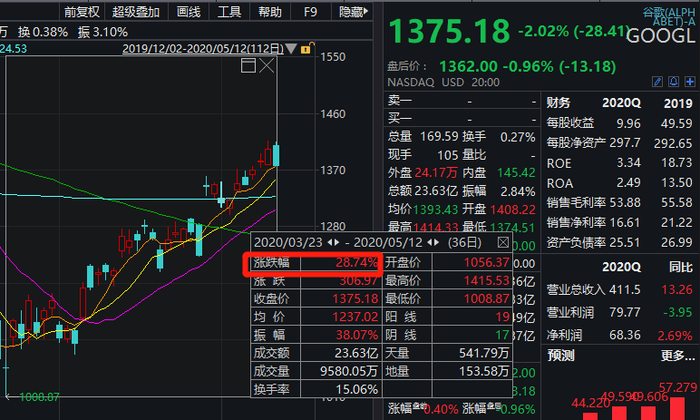Open the 帮助 menu

(270, 12)
